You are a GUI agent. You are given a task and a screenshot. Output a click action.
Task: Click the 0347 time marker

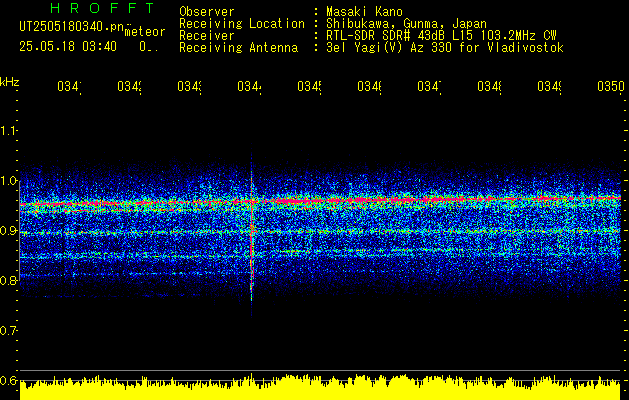click(430, 86)
